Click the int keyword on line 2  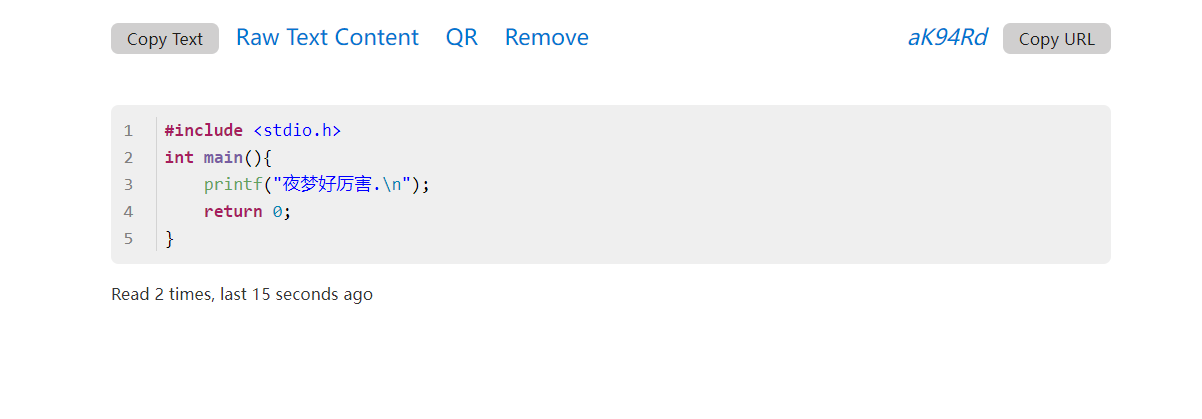(x=179, y=158)
